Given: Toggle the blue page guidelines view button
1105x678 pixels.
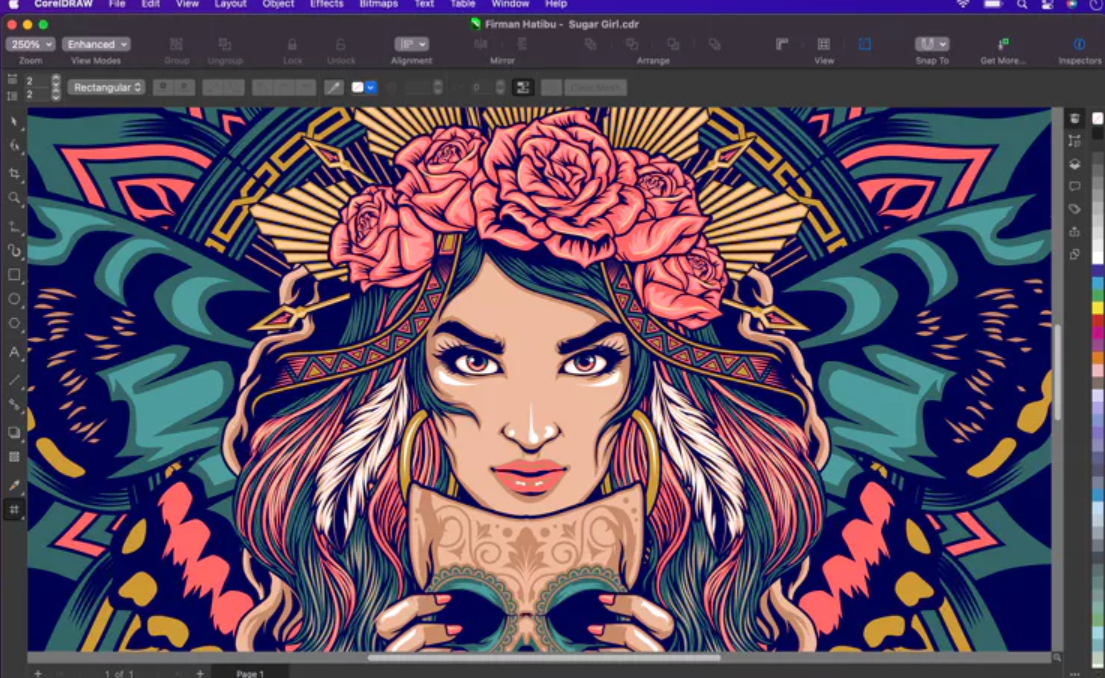Looking at the screenshot, I should 865,44.
